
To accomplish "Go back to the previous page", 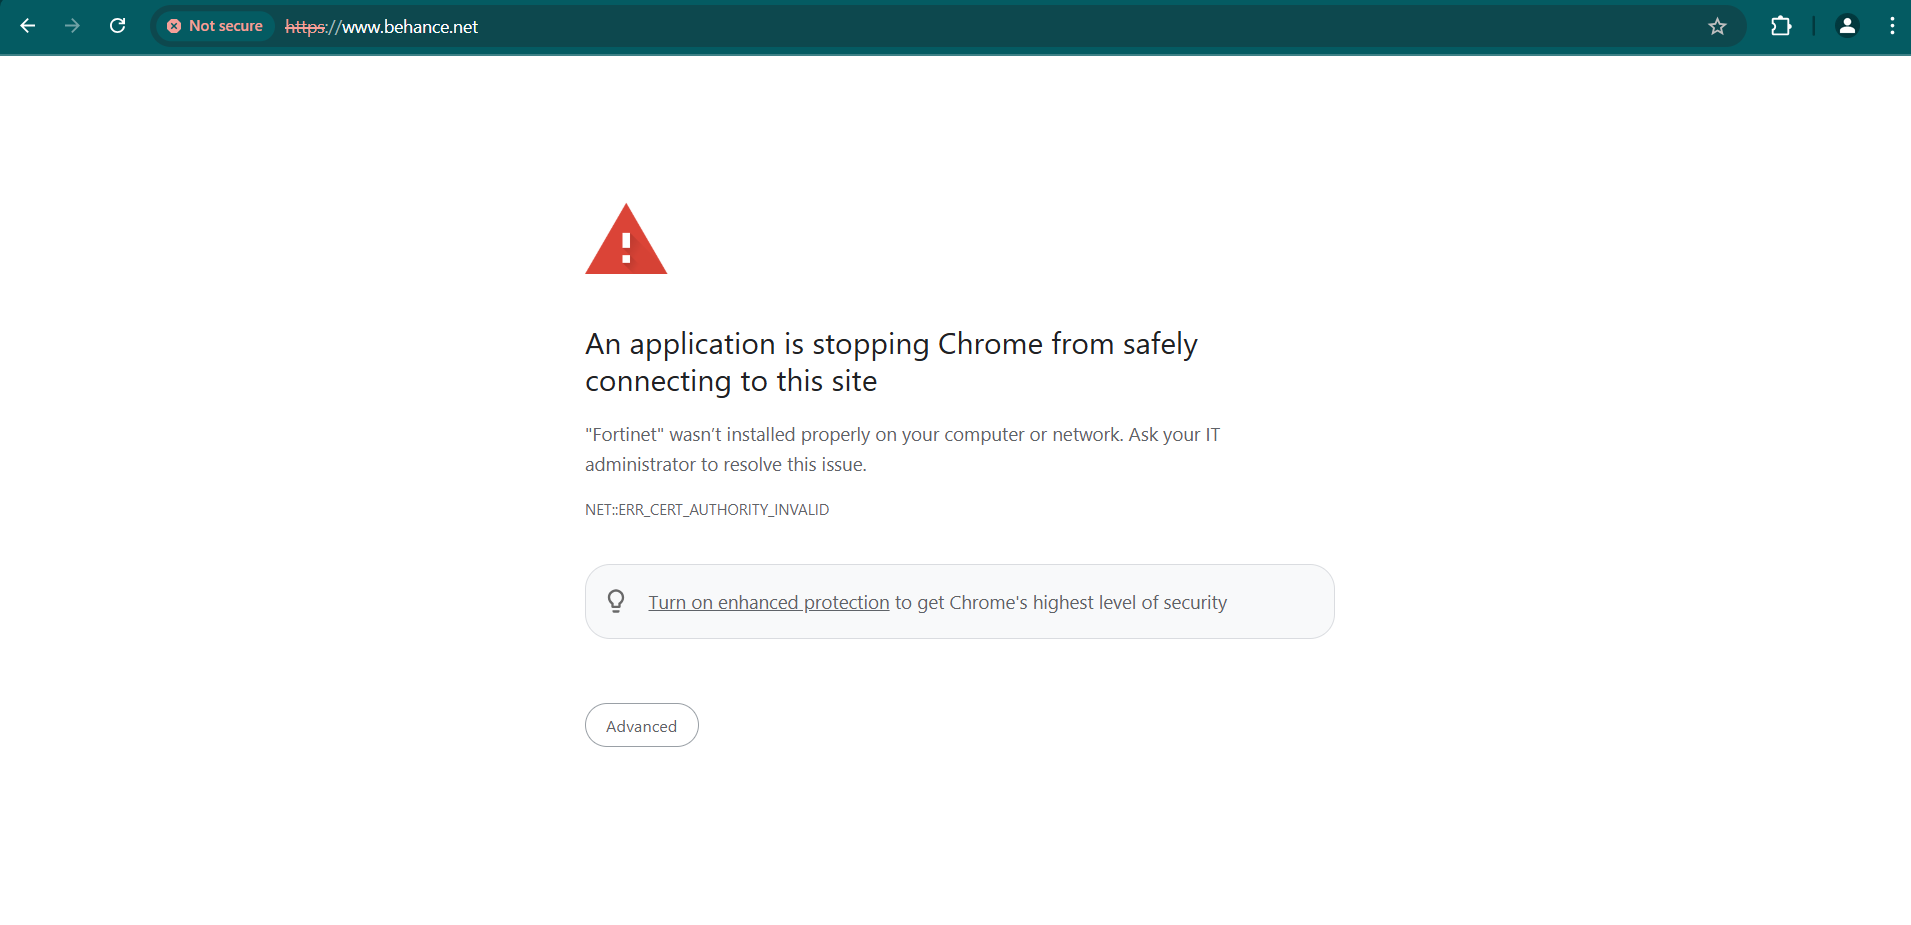I will click(x=28, y=26).
